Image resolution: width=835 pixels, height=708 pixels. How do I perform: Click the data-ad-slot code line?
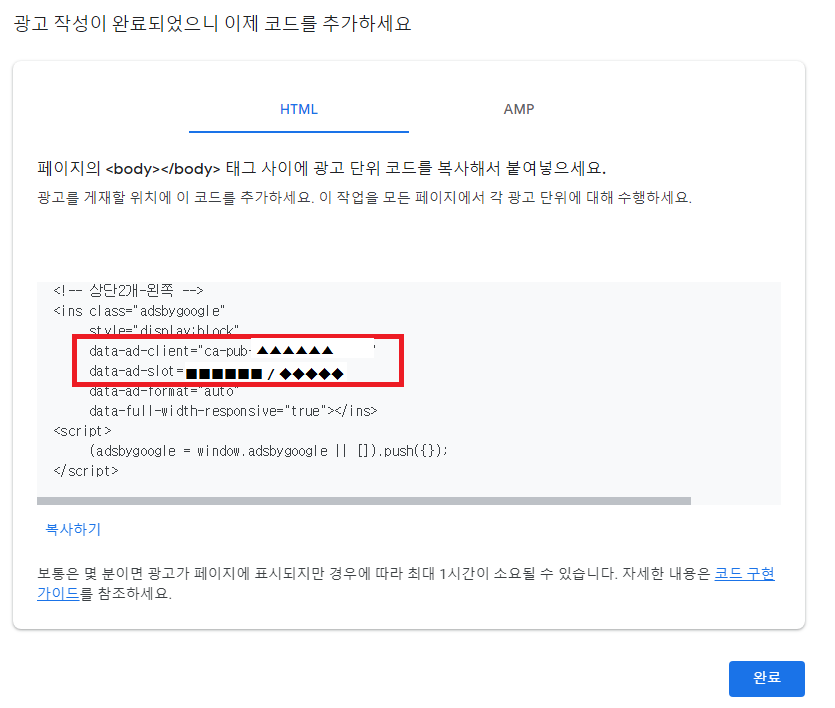pos(216,371)
